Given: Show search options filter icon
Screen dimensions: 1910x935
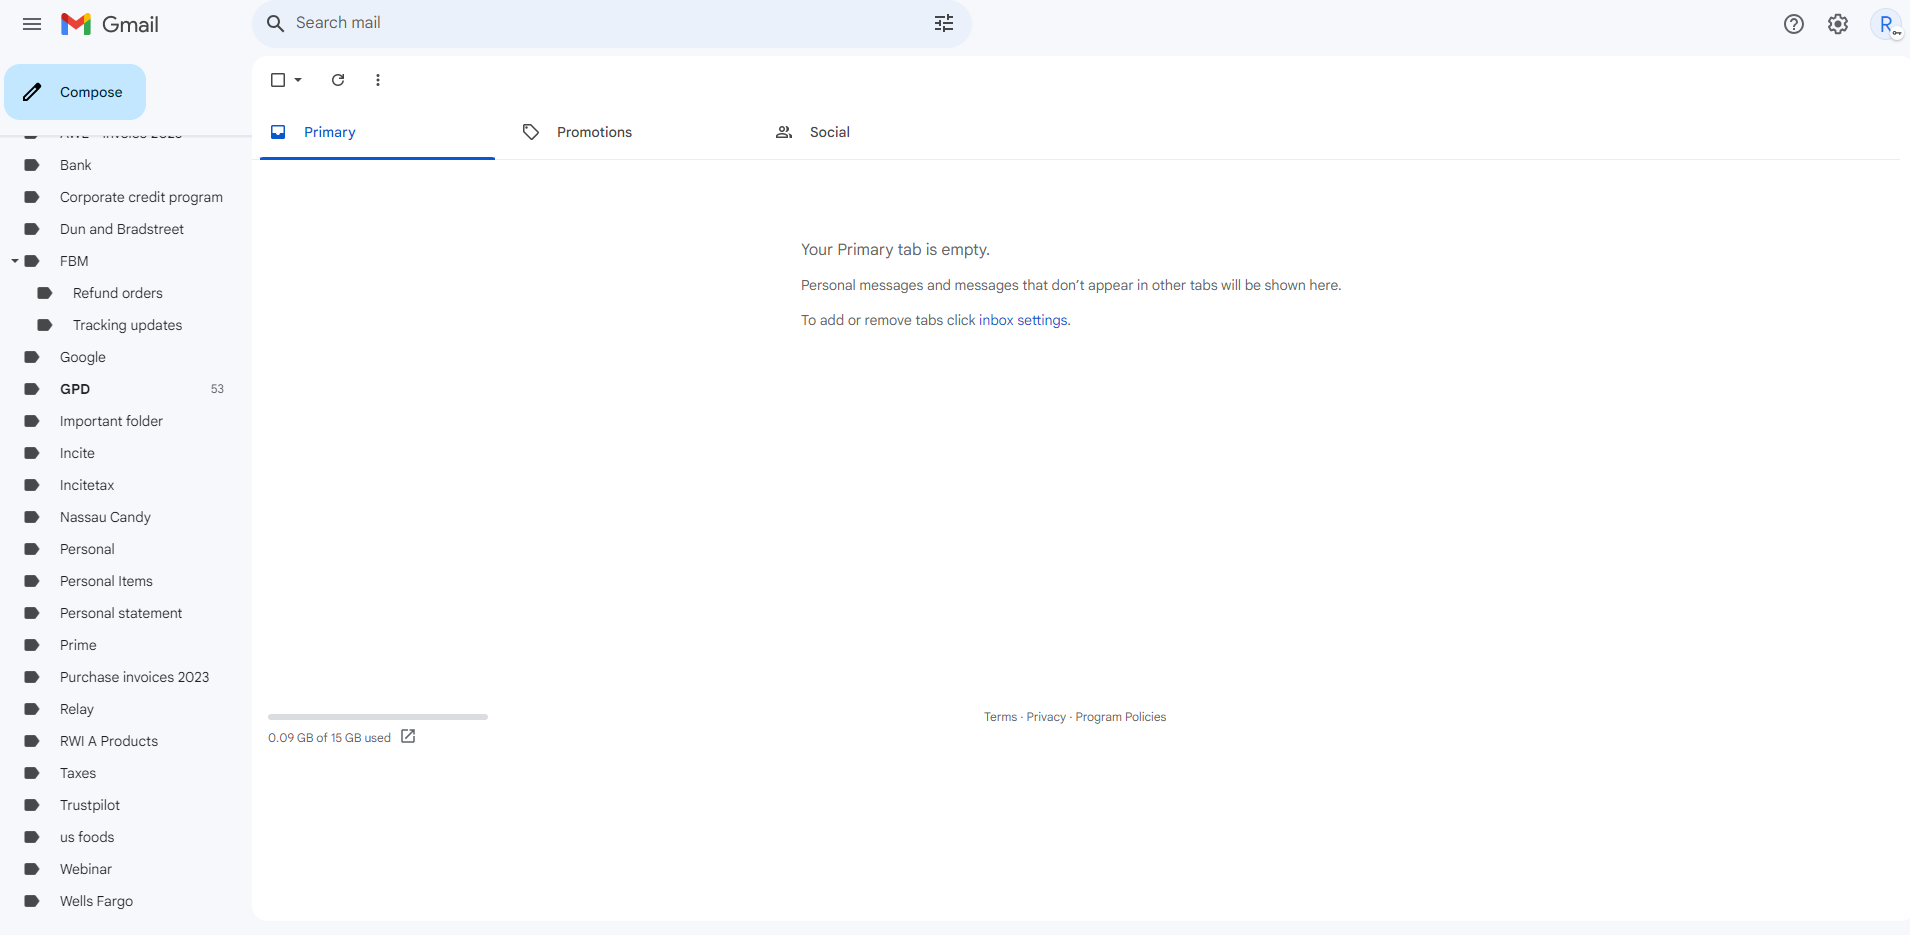Looking at the screenshot, I should 944,23.
